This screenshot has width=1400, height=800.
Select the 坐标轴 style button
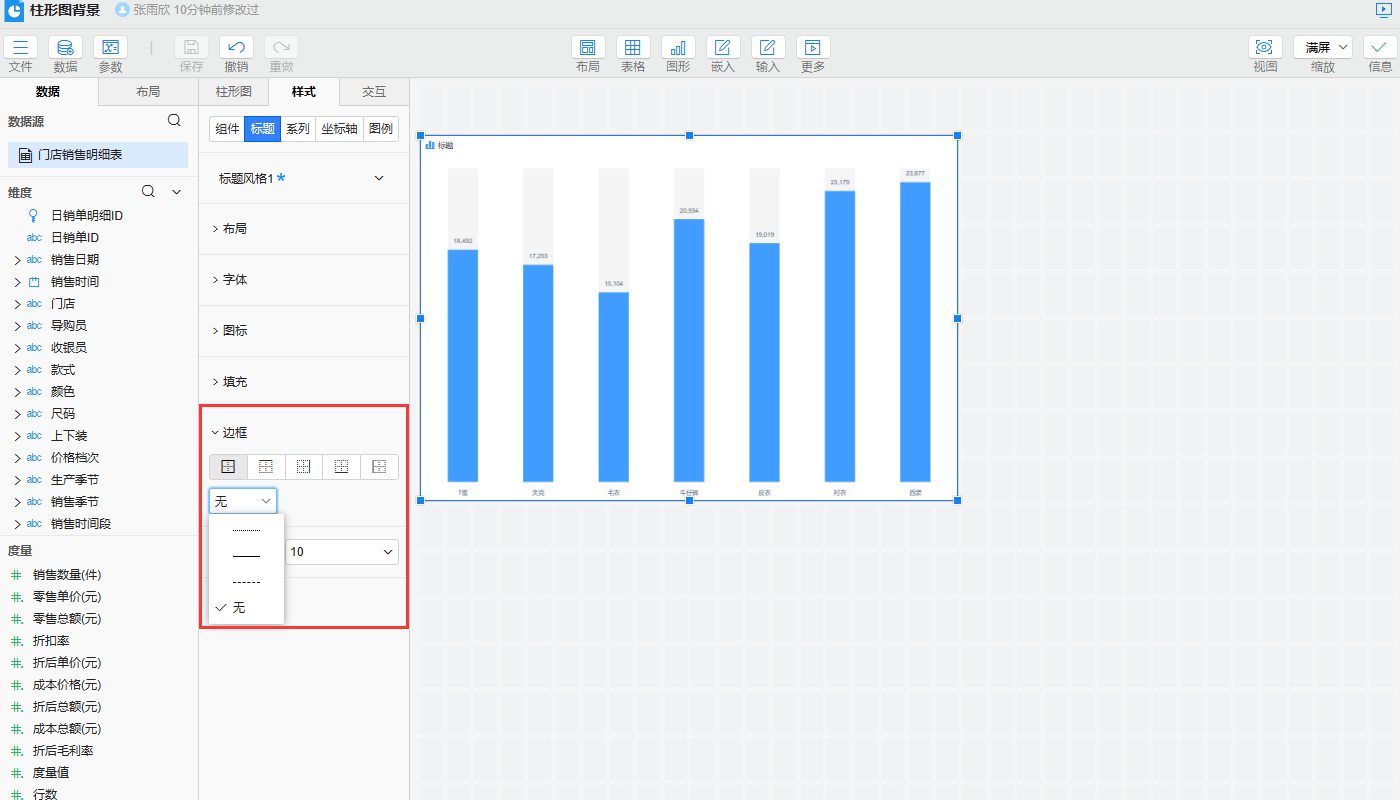tap(339, 129)
